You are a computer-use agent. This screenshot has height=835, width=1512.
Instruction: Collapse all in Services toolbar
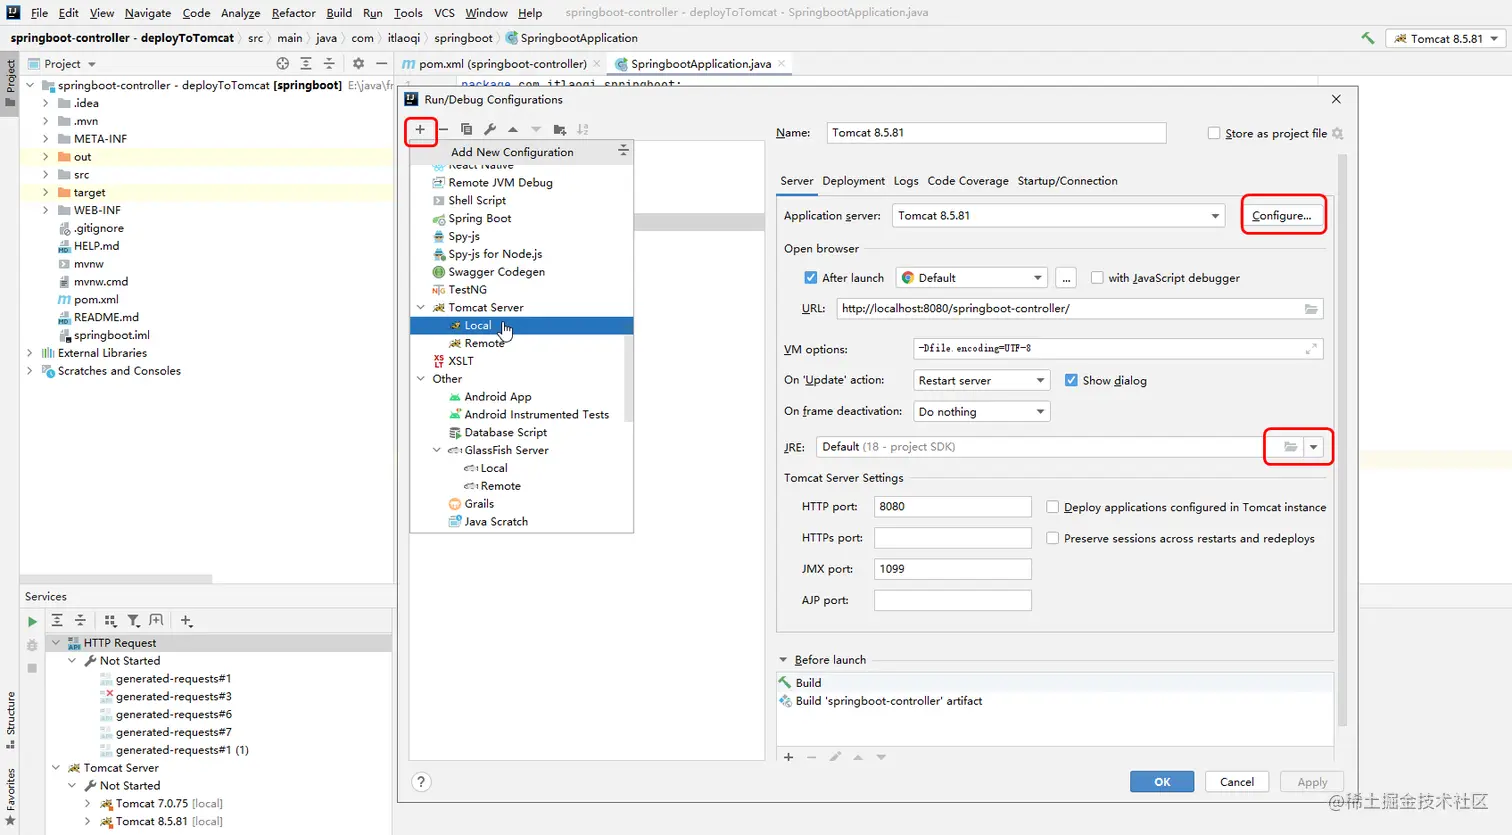[x=81, y=621]
